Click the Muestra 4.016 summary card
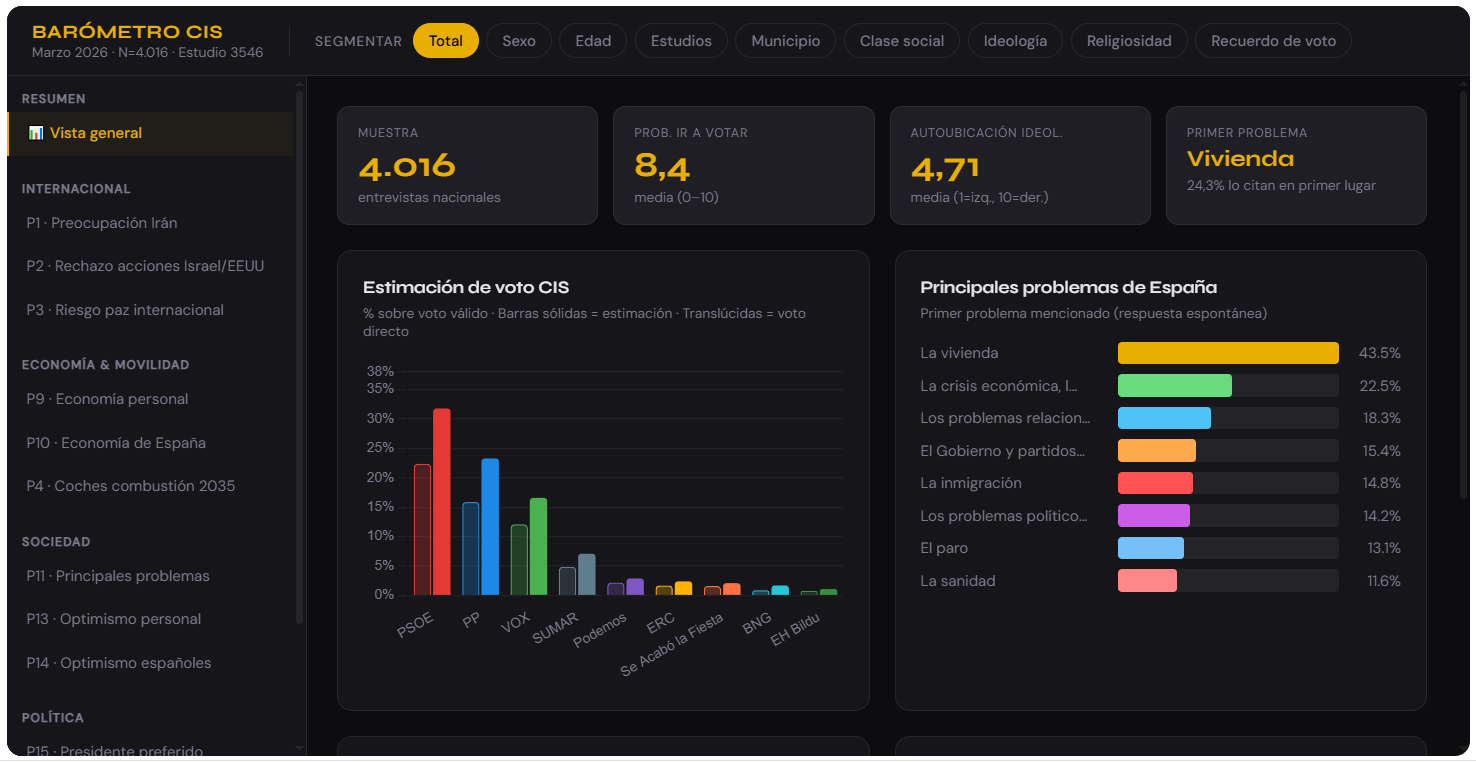Image resolution: width=1476 pixels, height=762 pixels. (x=467, y=165)
